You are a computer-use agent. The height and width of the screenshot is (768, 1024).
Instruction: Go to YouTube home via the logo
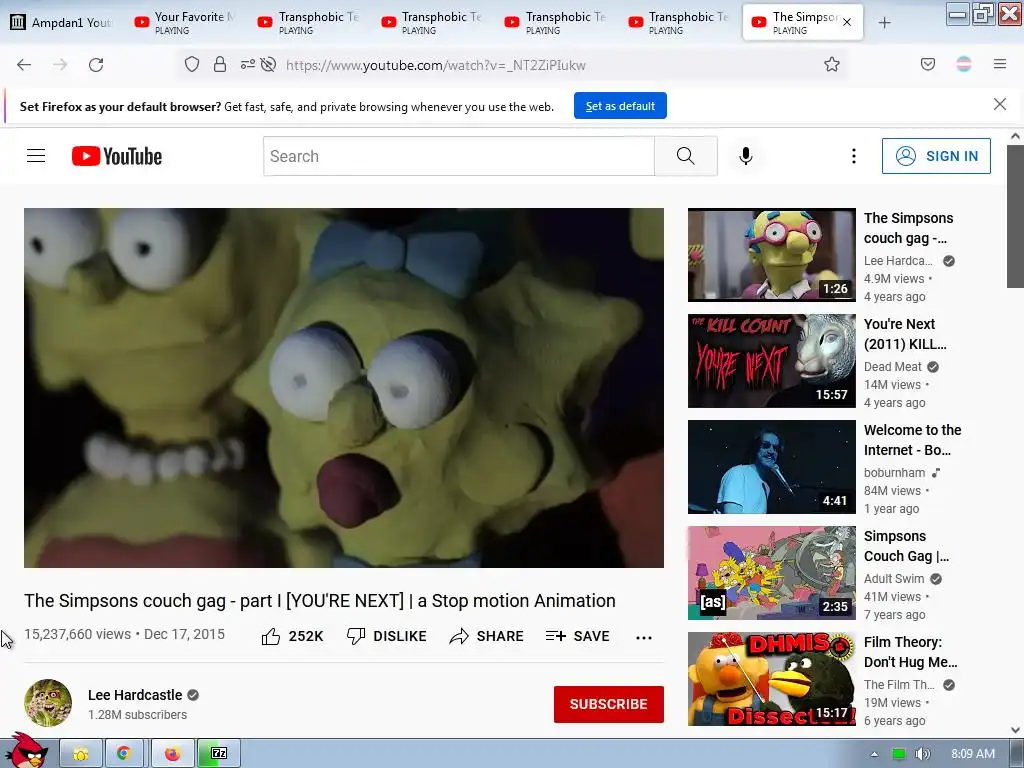coord(117,156)
